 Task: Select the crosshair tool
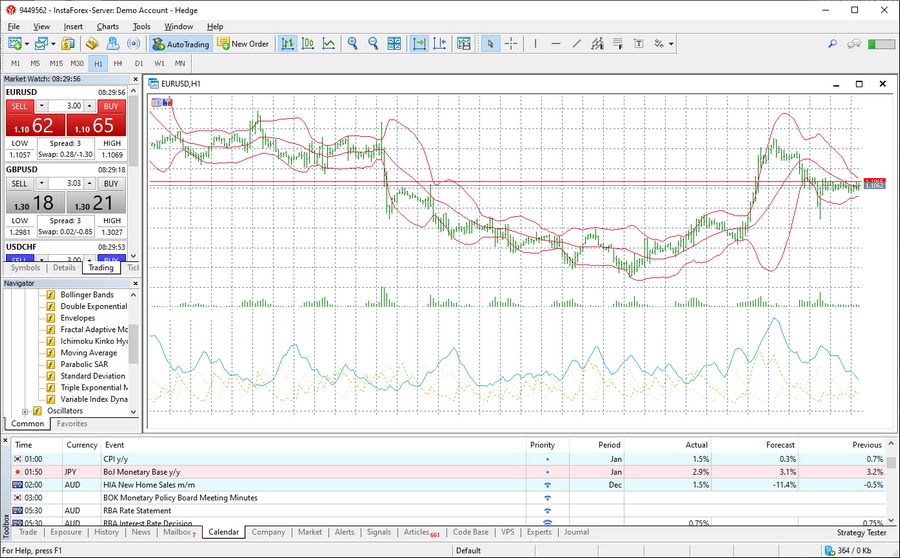coord(511,44)
